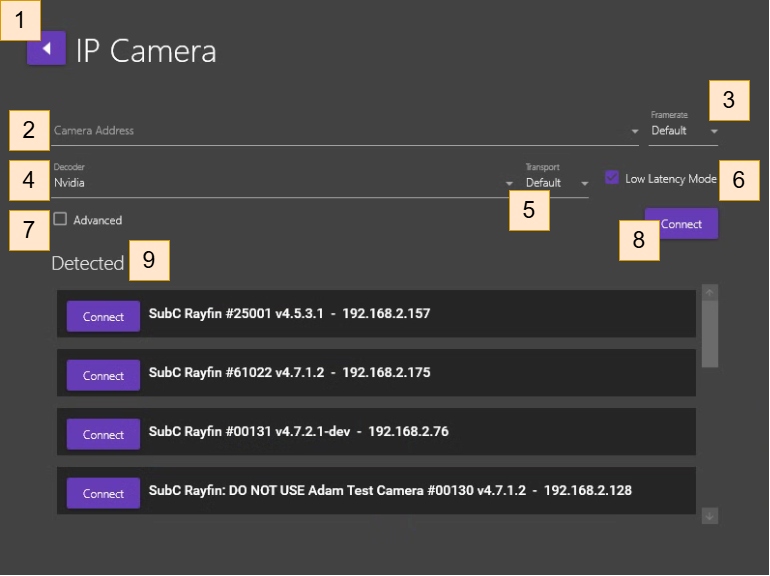Enable the Advanced checkbox
The height and width of the screenshot is (576, 770).
(61, 220)
